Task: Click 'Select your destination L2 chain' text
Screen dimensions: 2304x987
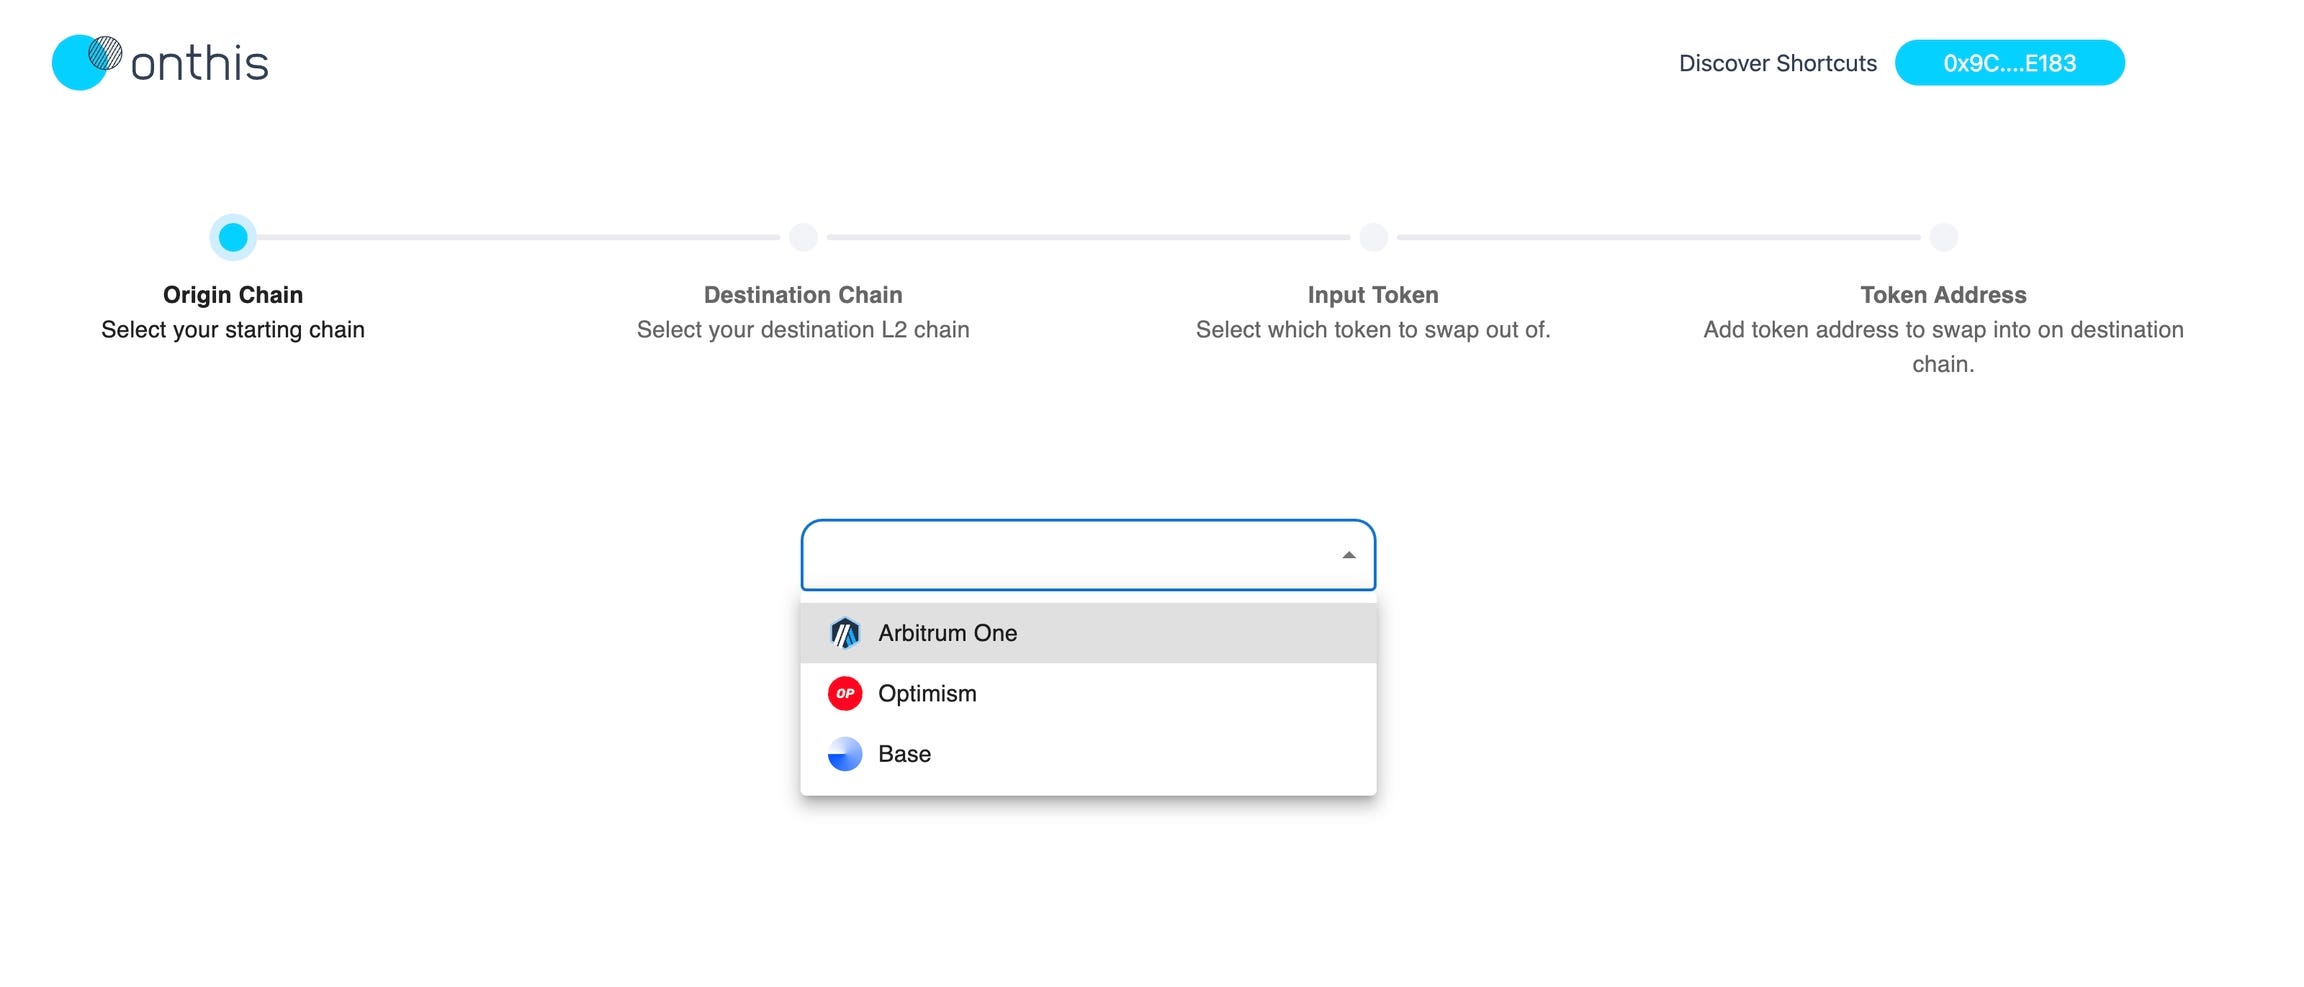Action: pyautogui.click(x=803, y=330)
